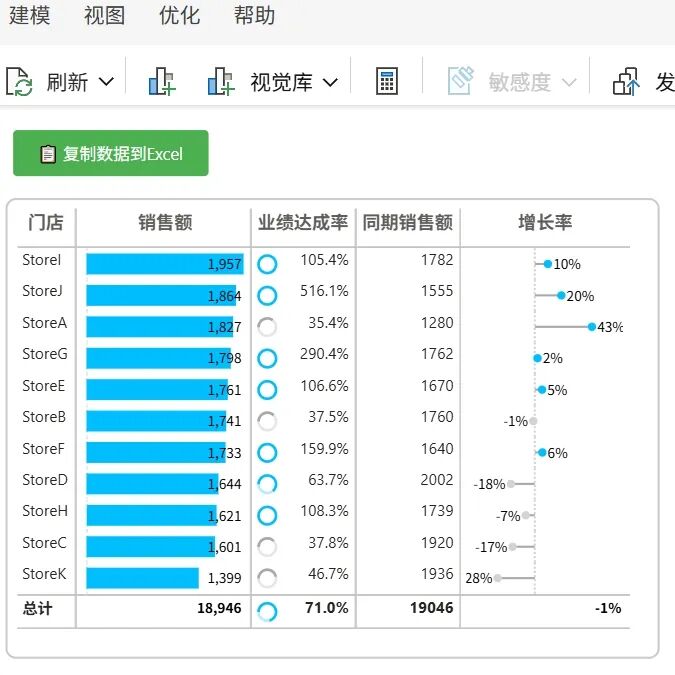Click 复制数据到Excel button

pyautogui.click(x=111, y=153)
